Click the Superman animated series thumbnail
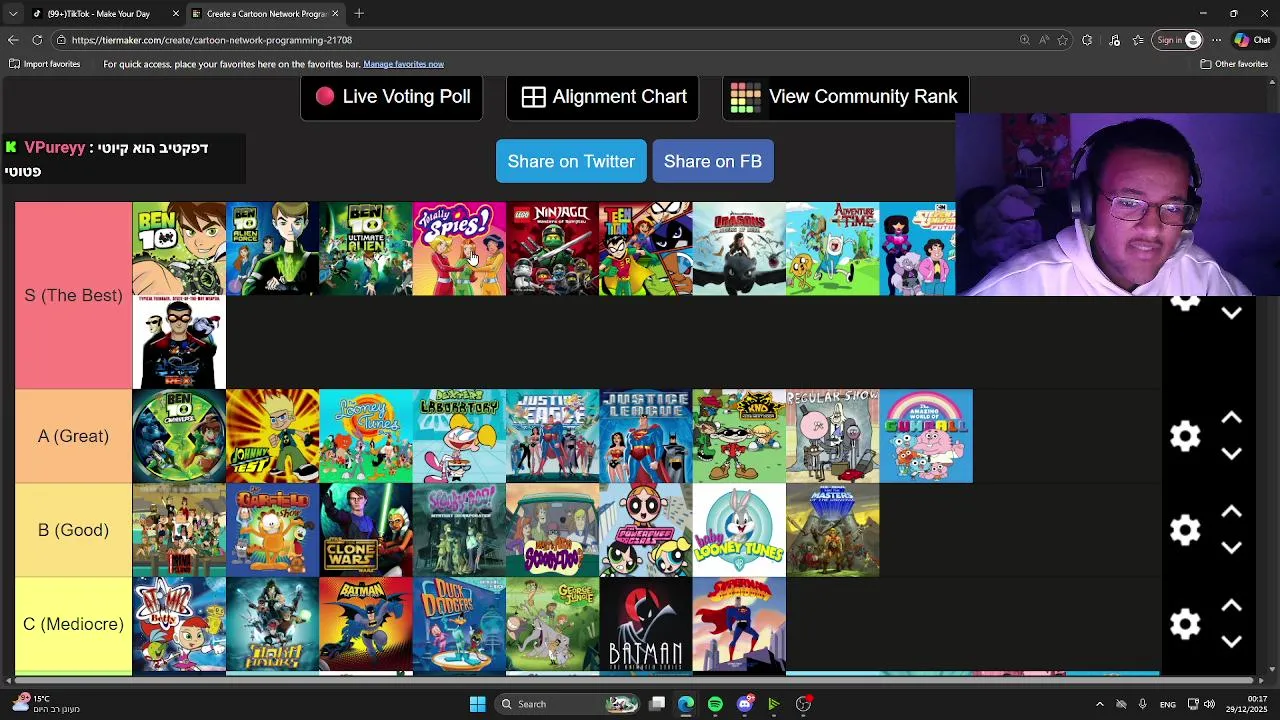The width and height of the screenshot is (1280, 720). pos(739,624)
